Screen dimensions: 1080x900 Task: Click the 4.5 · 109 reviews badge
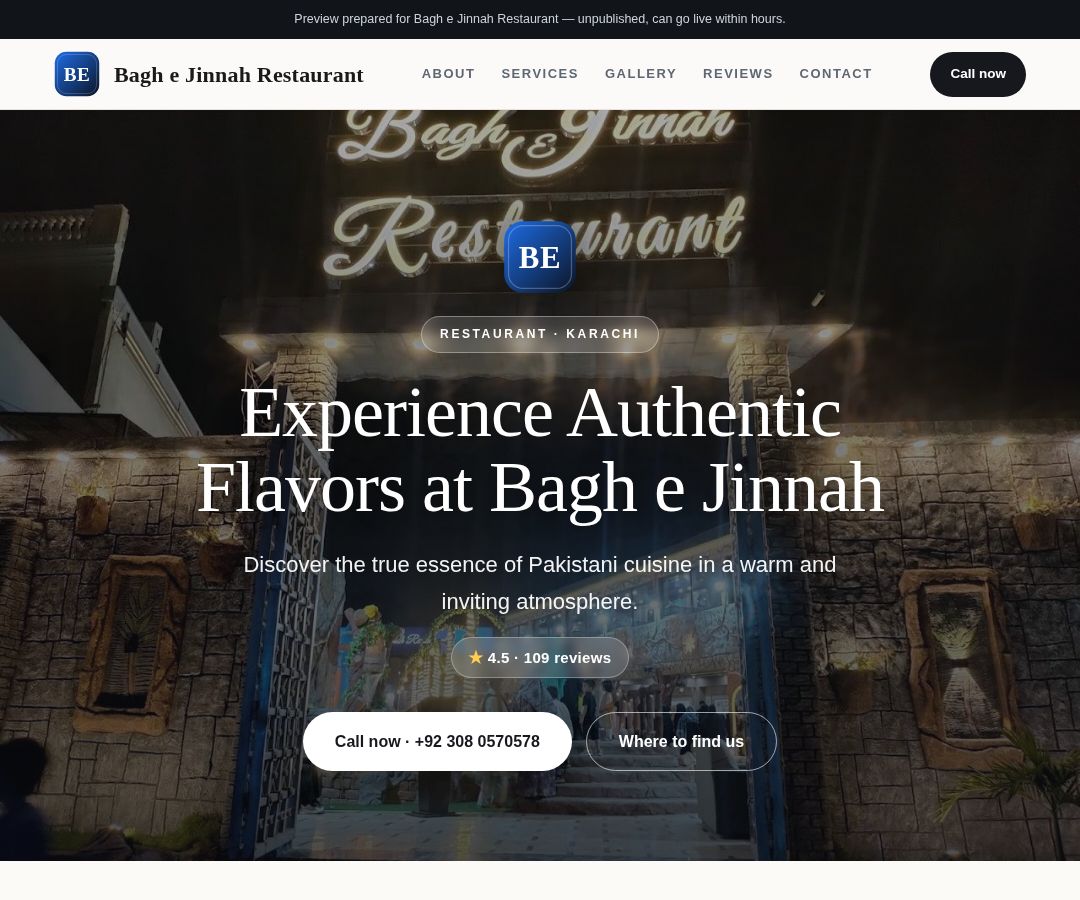(x=539, y=658)
